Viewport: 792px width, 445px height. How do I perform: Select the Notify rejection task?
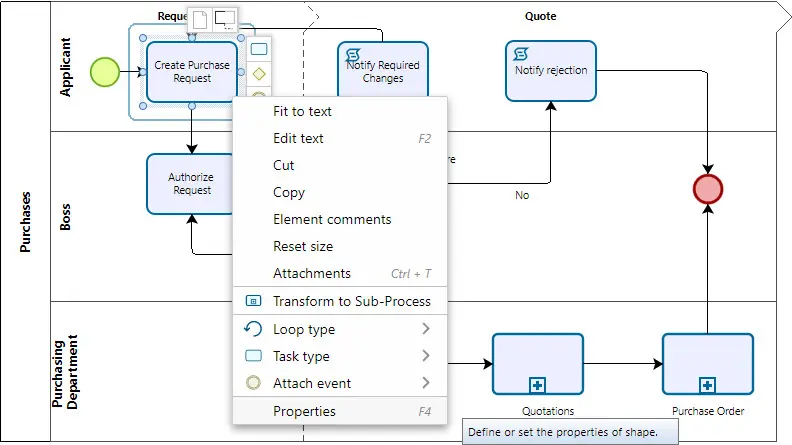point(551,71)
